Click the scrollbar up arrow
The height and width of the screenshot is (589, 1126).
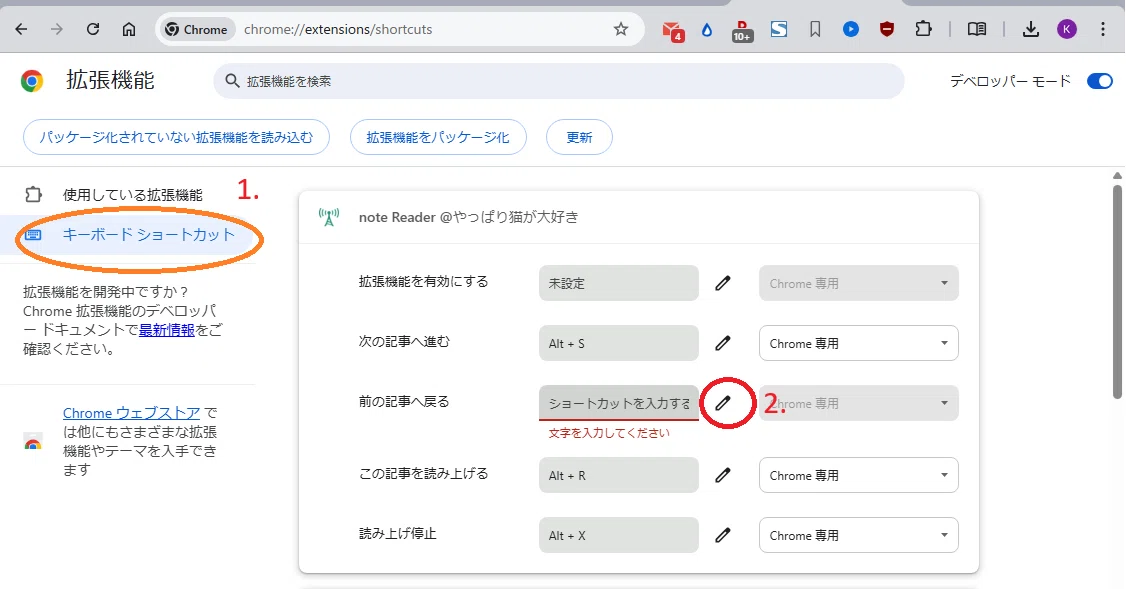click(1117, 175)
